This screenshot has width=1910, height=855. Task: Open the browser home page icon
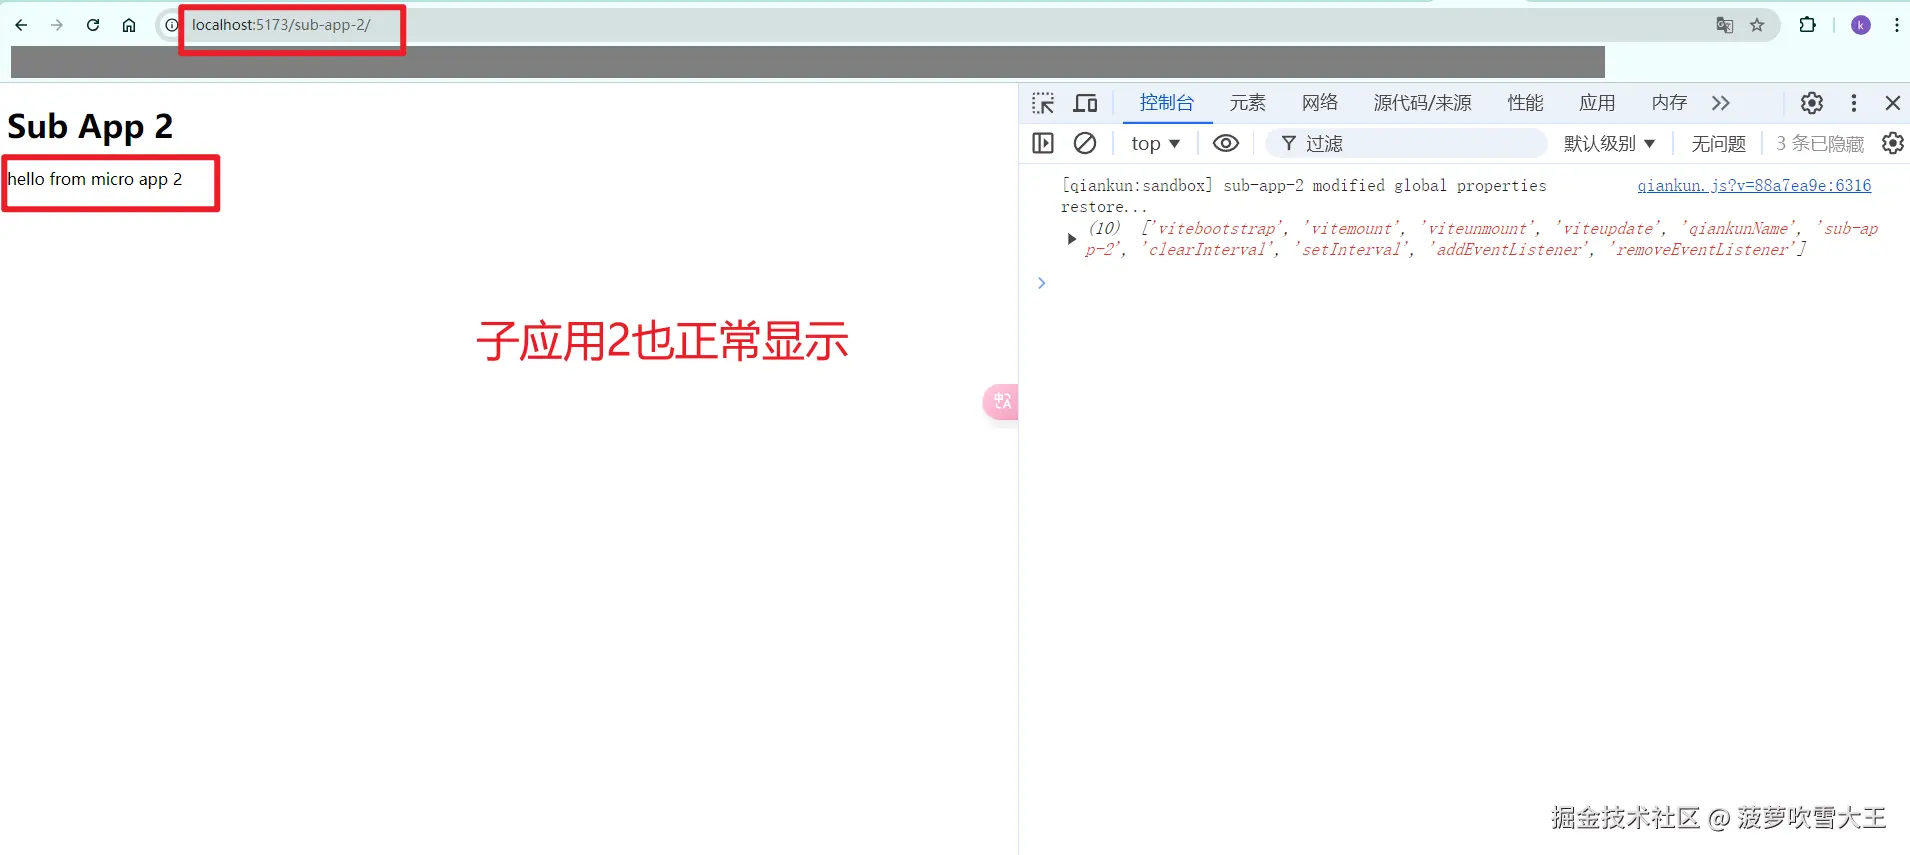pos(129,25)
